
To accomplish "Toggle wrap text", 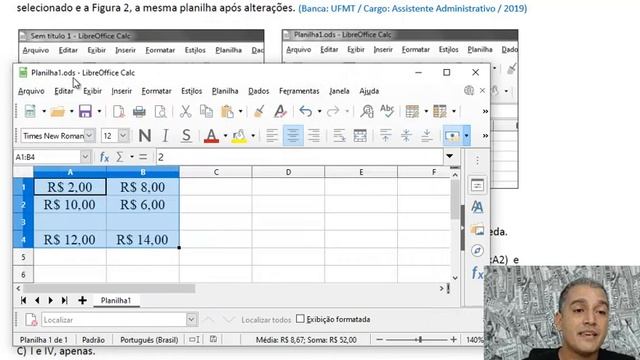I will click(339, 136).
